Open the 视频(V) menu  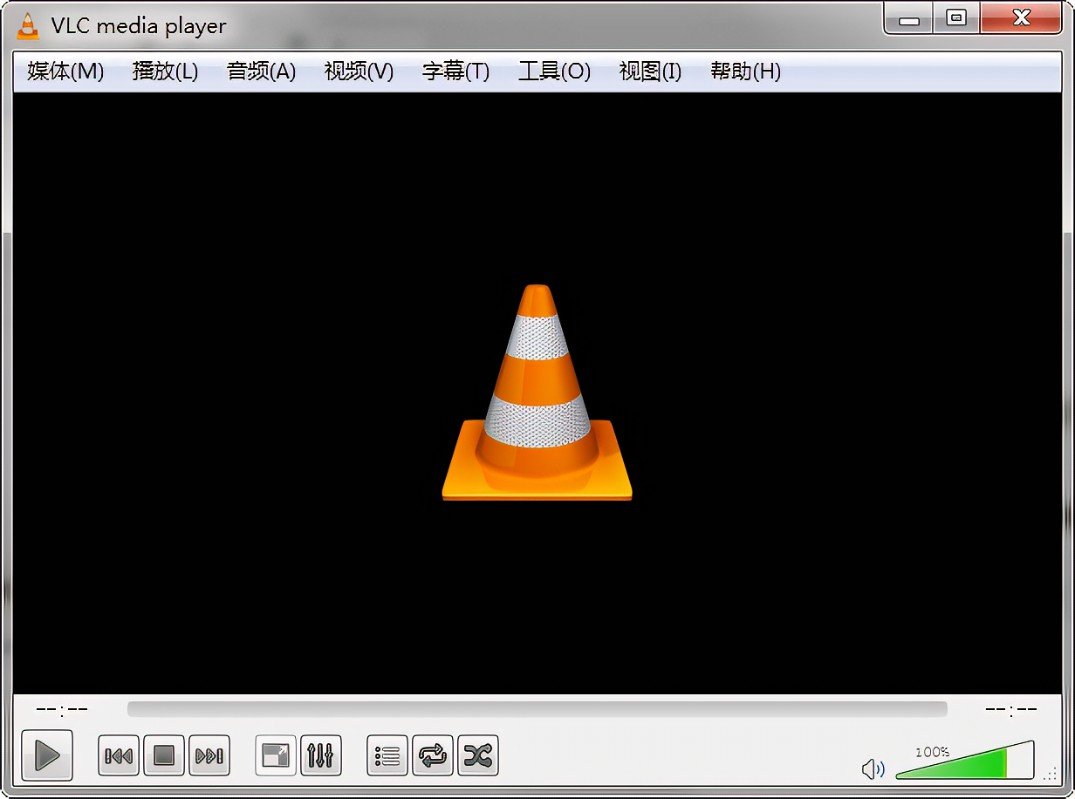point(357,71)
